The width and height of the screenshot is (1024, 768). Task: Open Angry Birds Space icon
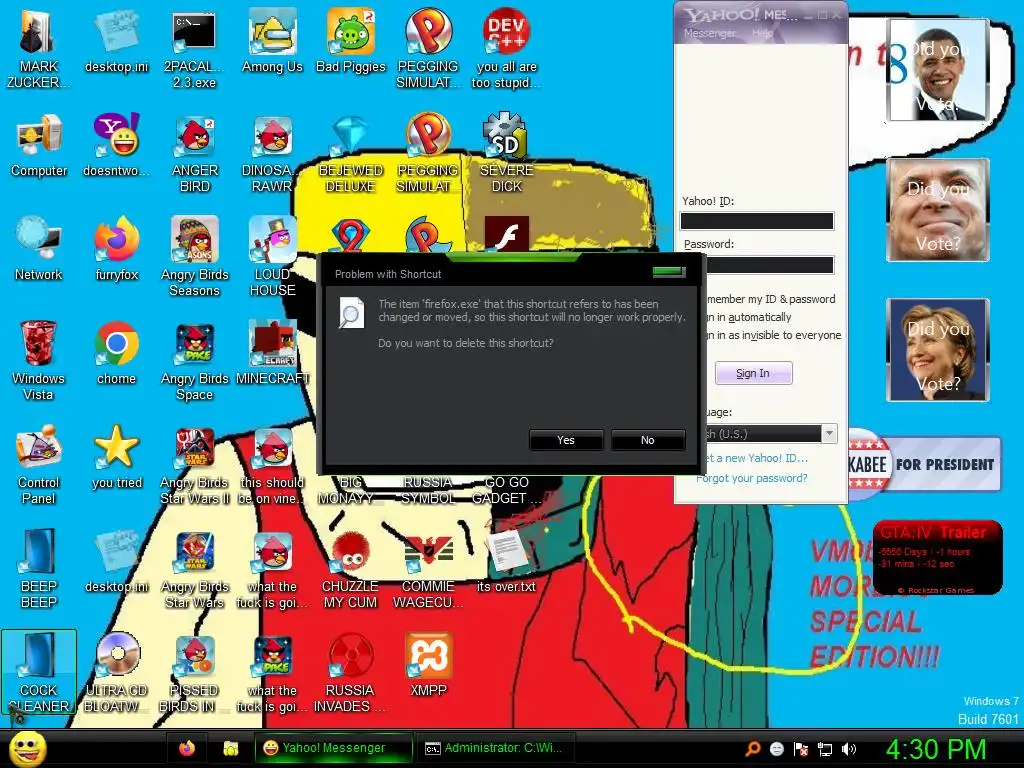194,360
